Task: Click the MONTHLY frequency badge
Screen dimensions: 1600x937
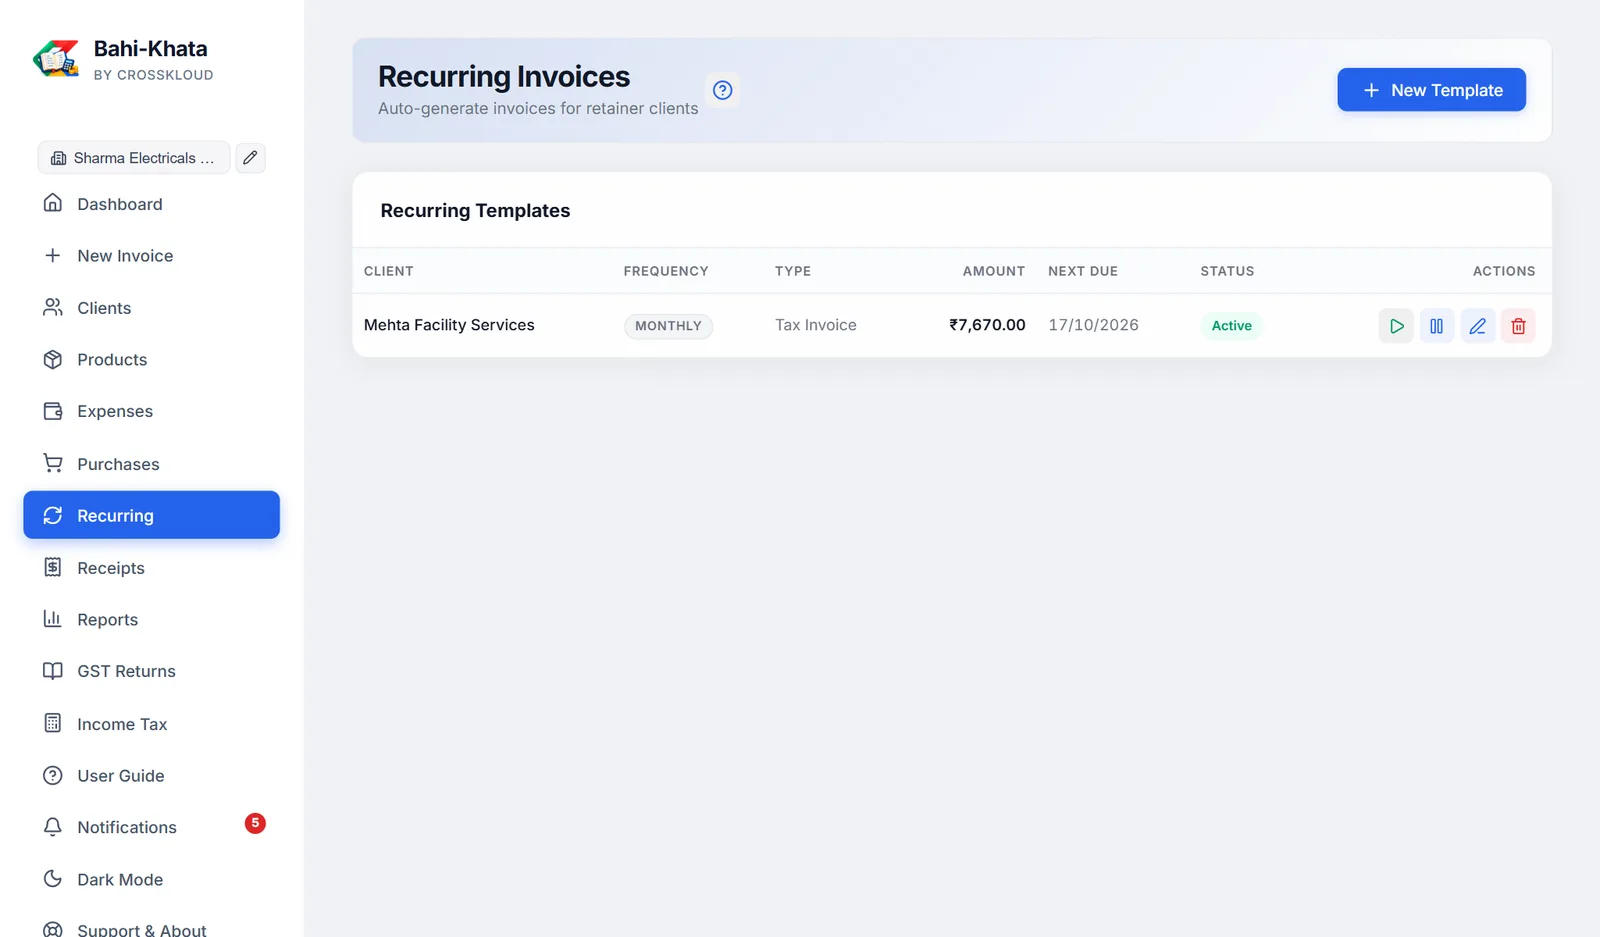Action: 668,326
